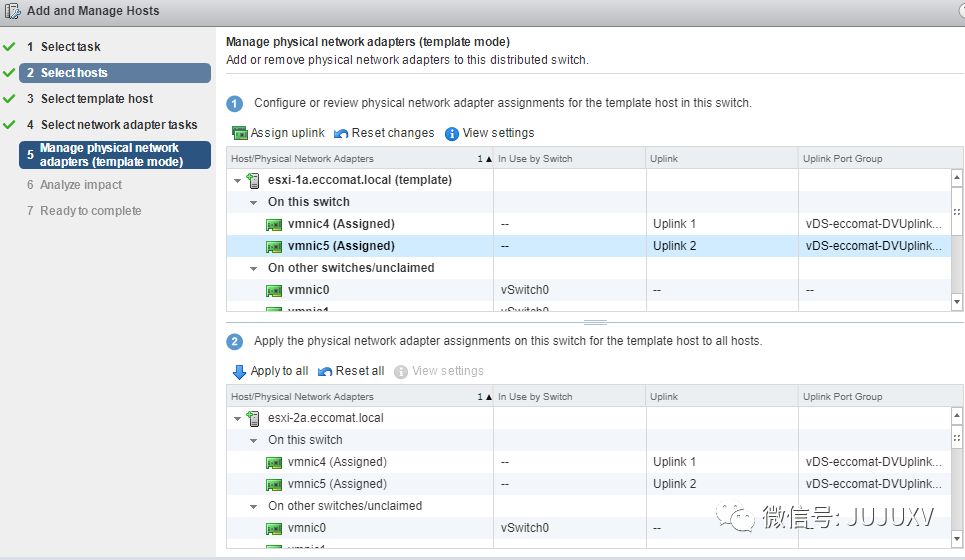Click the Reset changes icon
Screen dimensions: 965x560
click(341, 133)
